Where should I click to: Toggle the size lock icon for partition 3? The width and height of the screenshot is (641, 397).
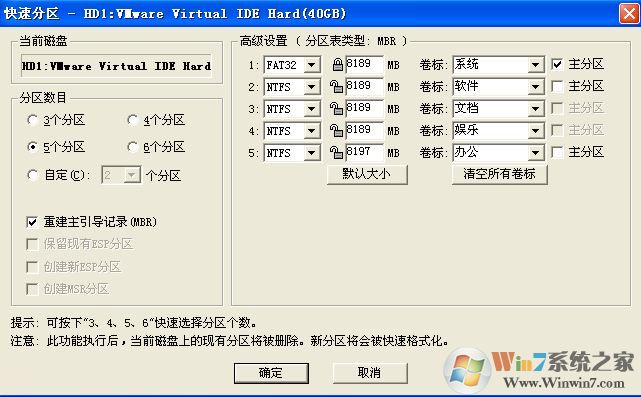point(336,109)
